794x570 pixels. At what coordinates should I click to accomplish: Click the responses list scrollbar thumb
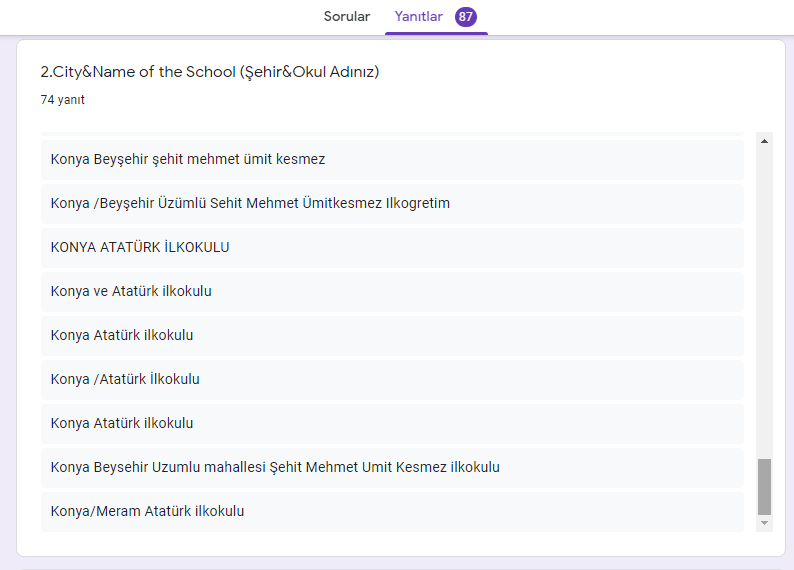pyautogui.click(x=765, y=487)
